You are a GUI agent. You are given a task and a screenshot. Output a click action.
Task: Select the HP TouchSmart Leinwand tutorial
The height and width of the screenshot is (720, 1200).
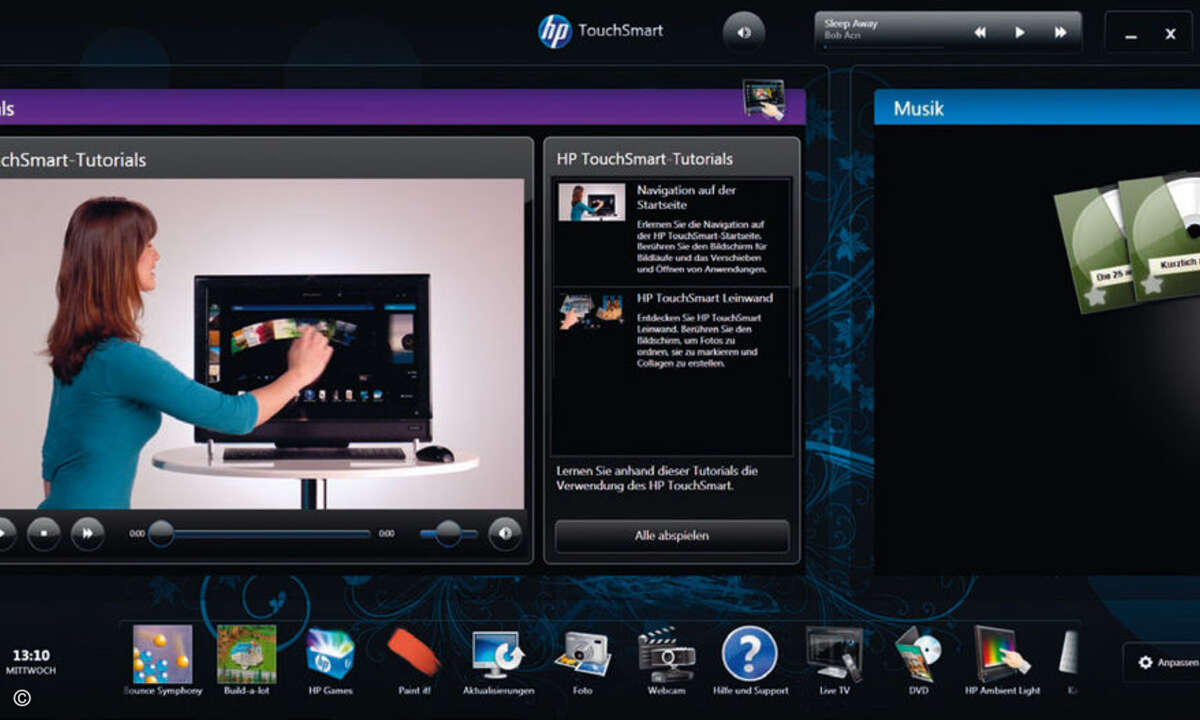[672, 330]
